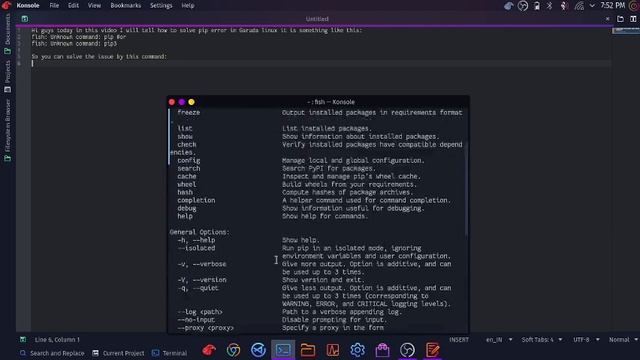This screenshot has height=360, width=640.
Task: Click the open-folder icon at tab bar right
Action: point(620,19)
